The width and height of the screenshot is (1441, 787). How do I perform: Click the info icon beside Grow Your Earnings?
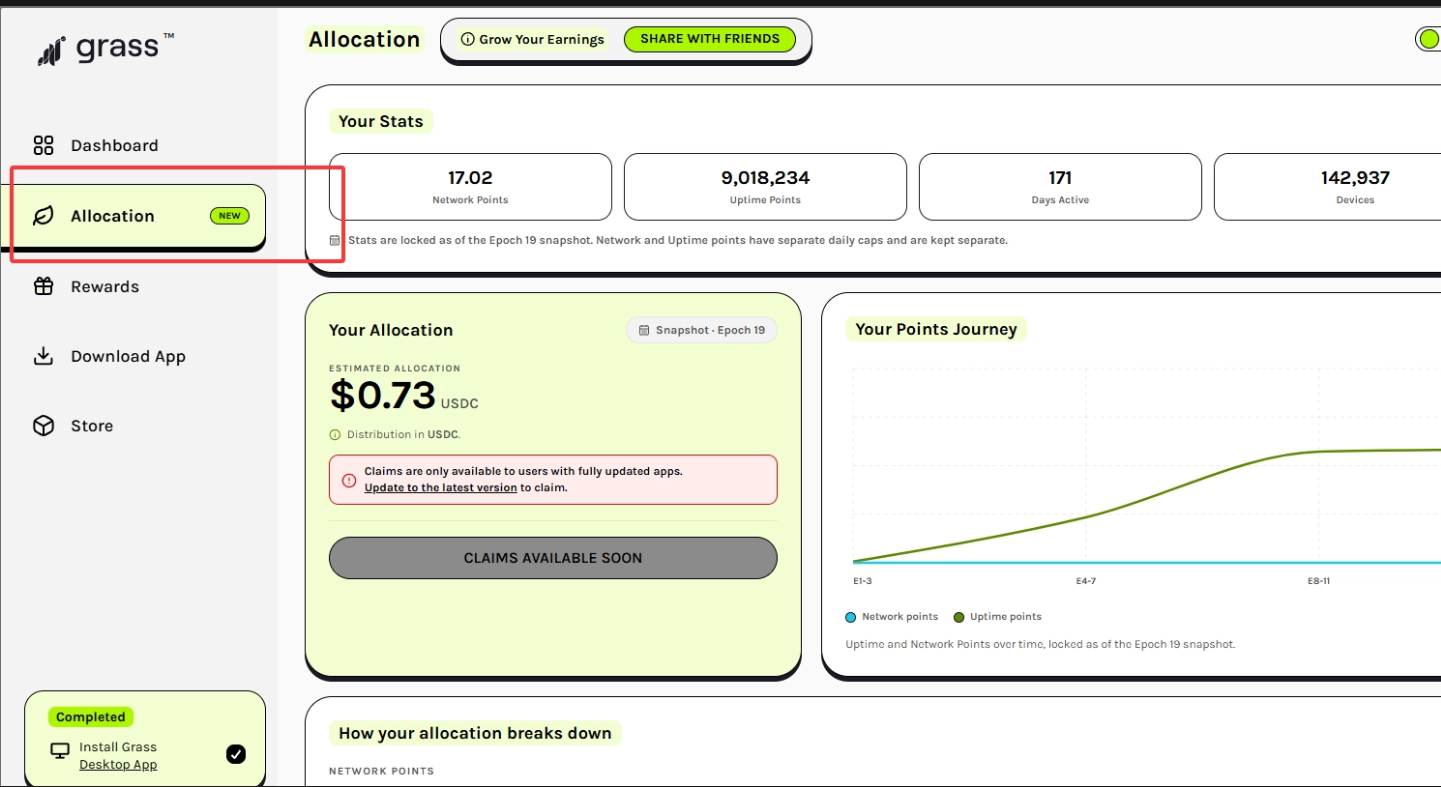(467, 40)
